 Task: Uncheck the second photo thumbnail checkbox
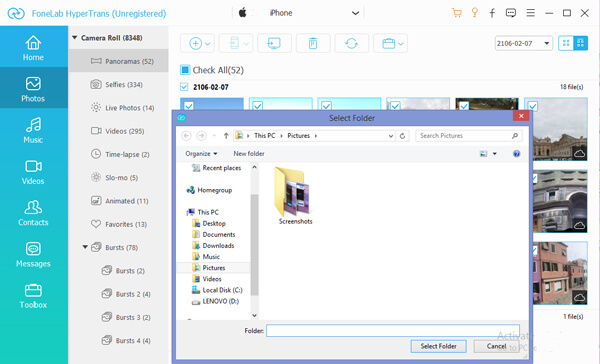pos(258,105)
